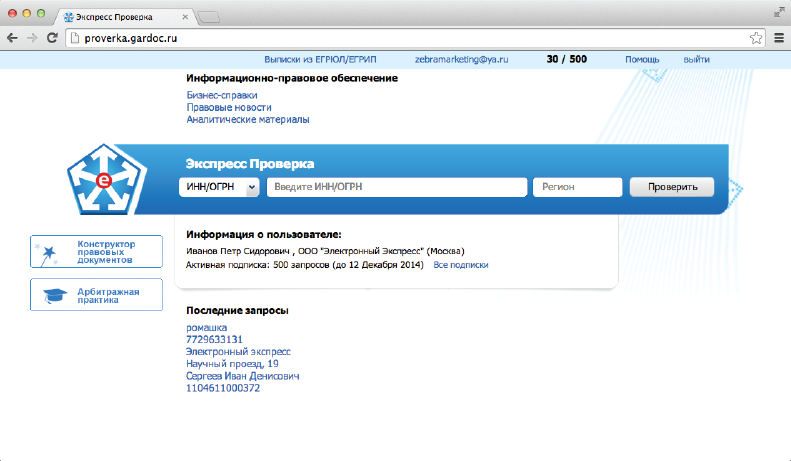The image size is (791, 461).
Task: Click Все подписки link
Action: pos(461,265)
